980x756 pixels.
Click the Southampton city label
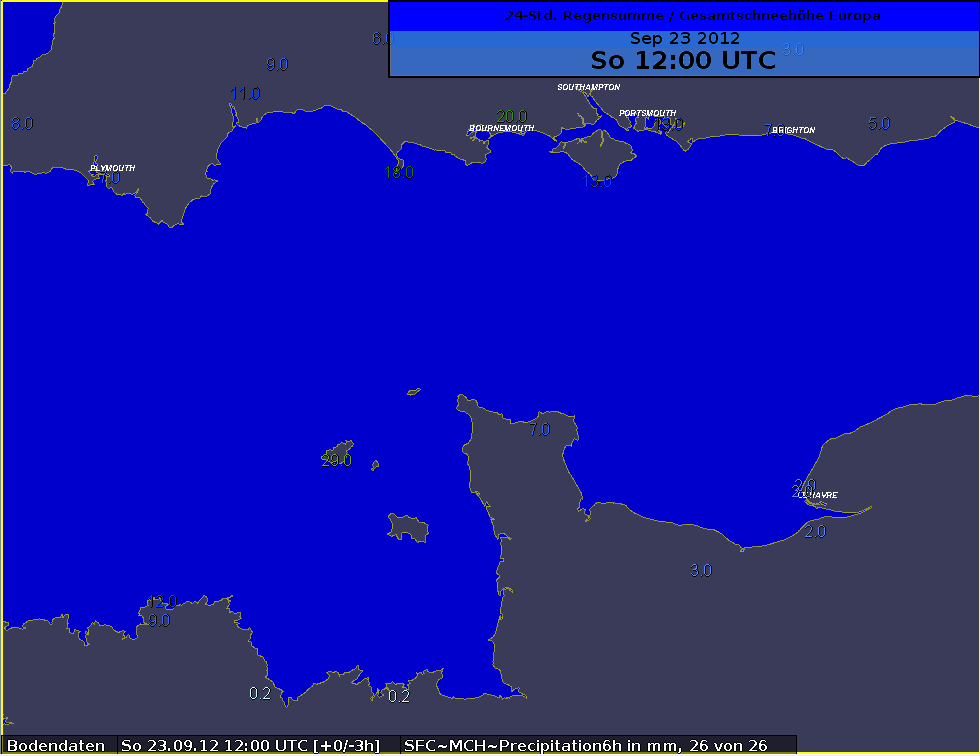(588, 87)
